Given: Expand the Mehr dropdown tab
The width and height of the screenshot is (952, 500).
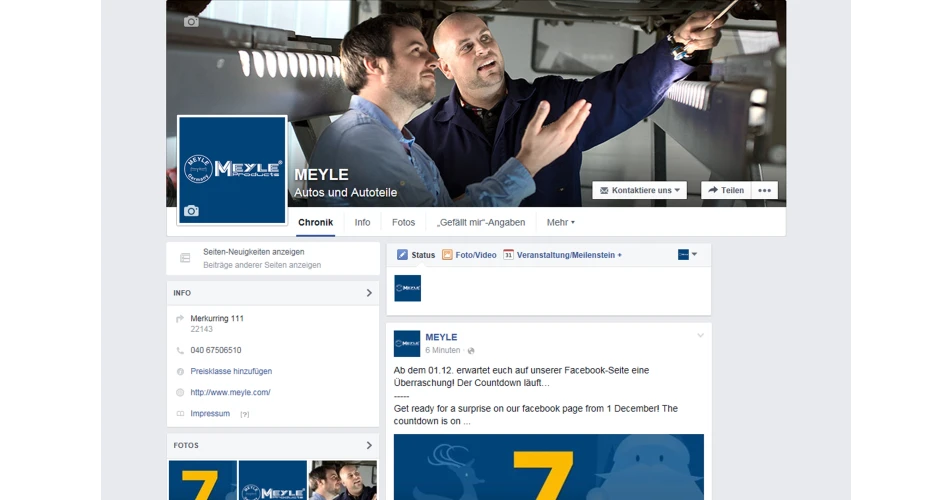Looking at the screenshot, I should (560, 222).
